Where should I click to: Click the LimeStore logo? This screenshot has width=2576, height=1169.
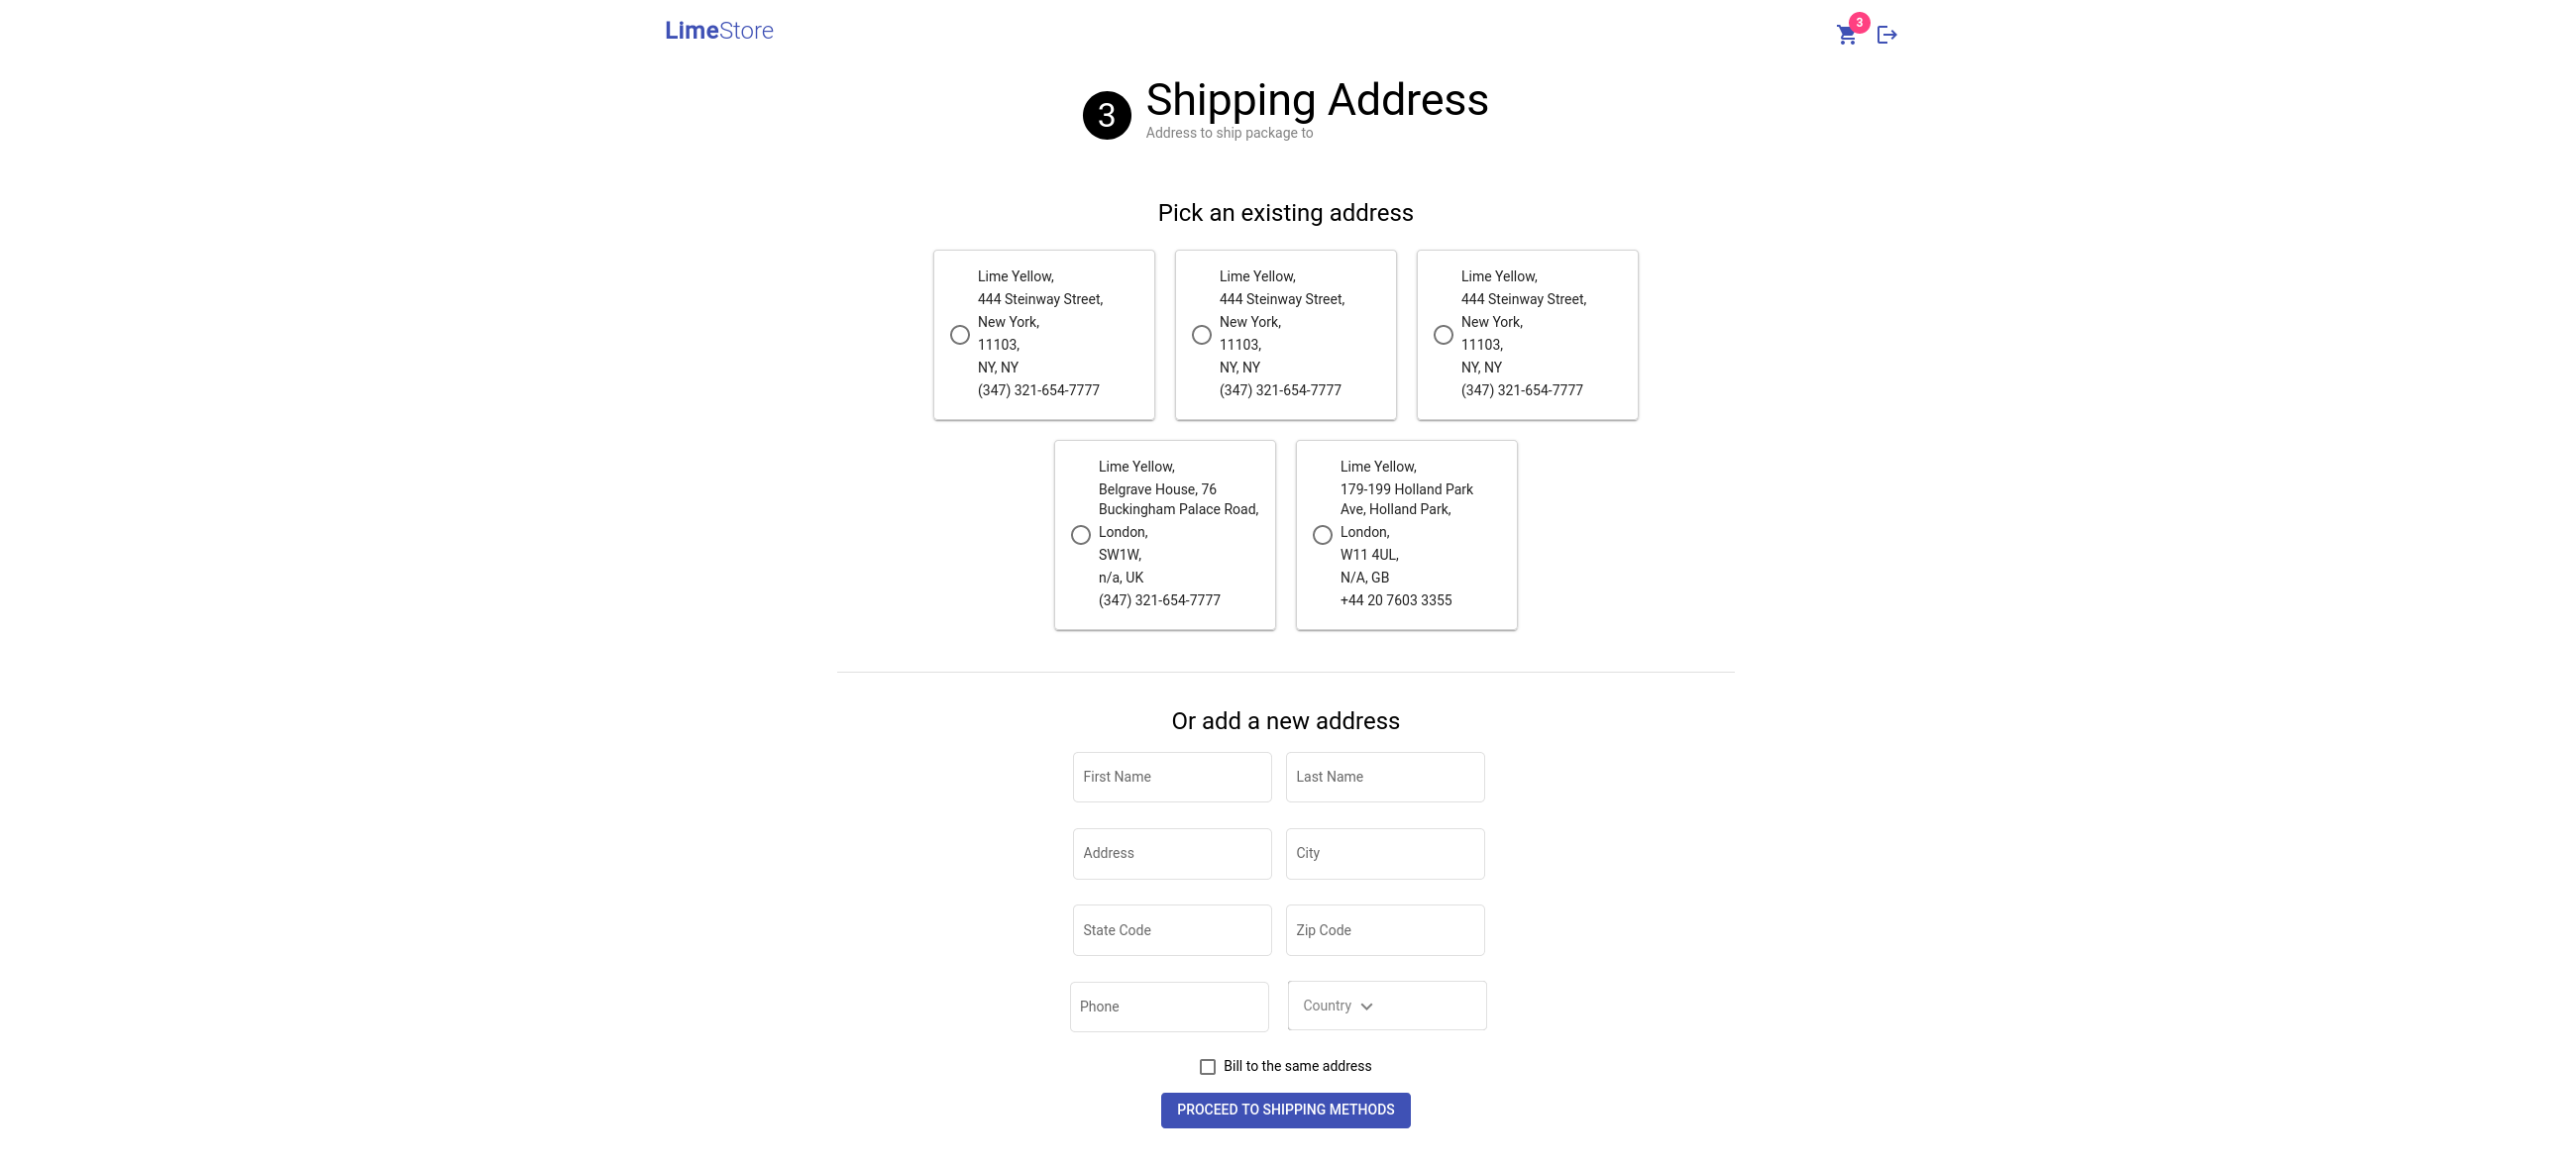click(718, 30)
